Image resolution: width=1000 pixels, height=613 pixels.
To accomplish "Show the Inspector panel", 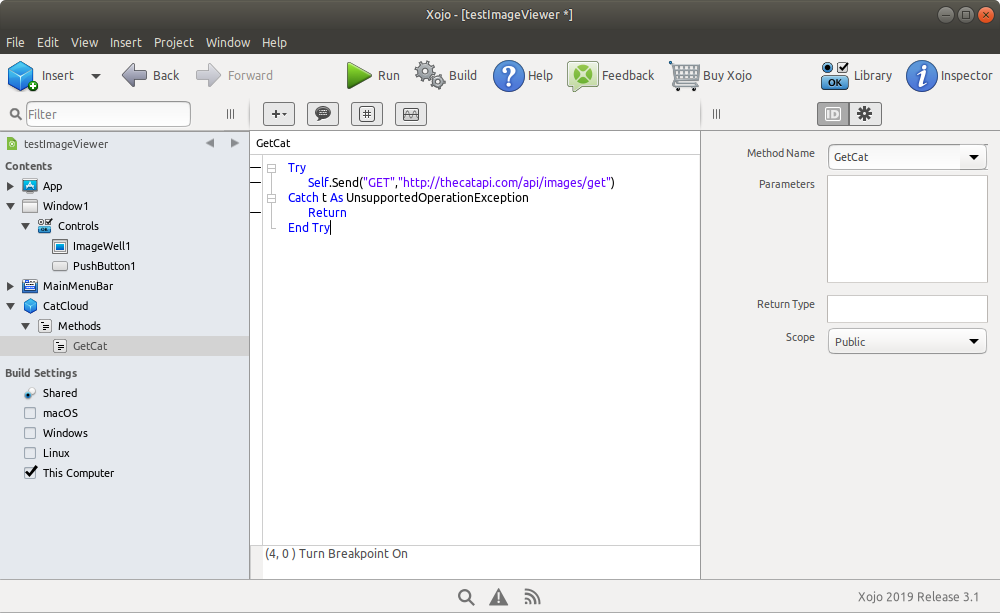I will pyautogui.click(x=949, y=76).
